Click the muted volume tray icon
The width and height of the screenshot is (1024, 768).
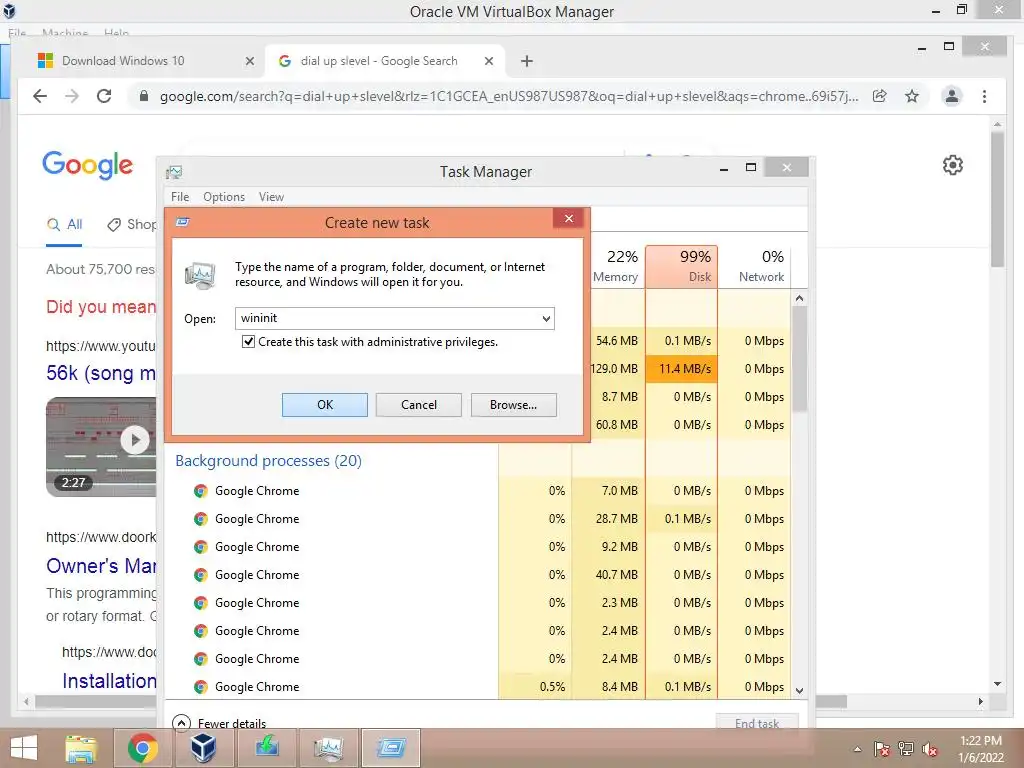click(x=930, y=749)
